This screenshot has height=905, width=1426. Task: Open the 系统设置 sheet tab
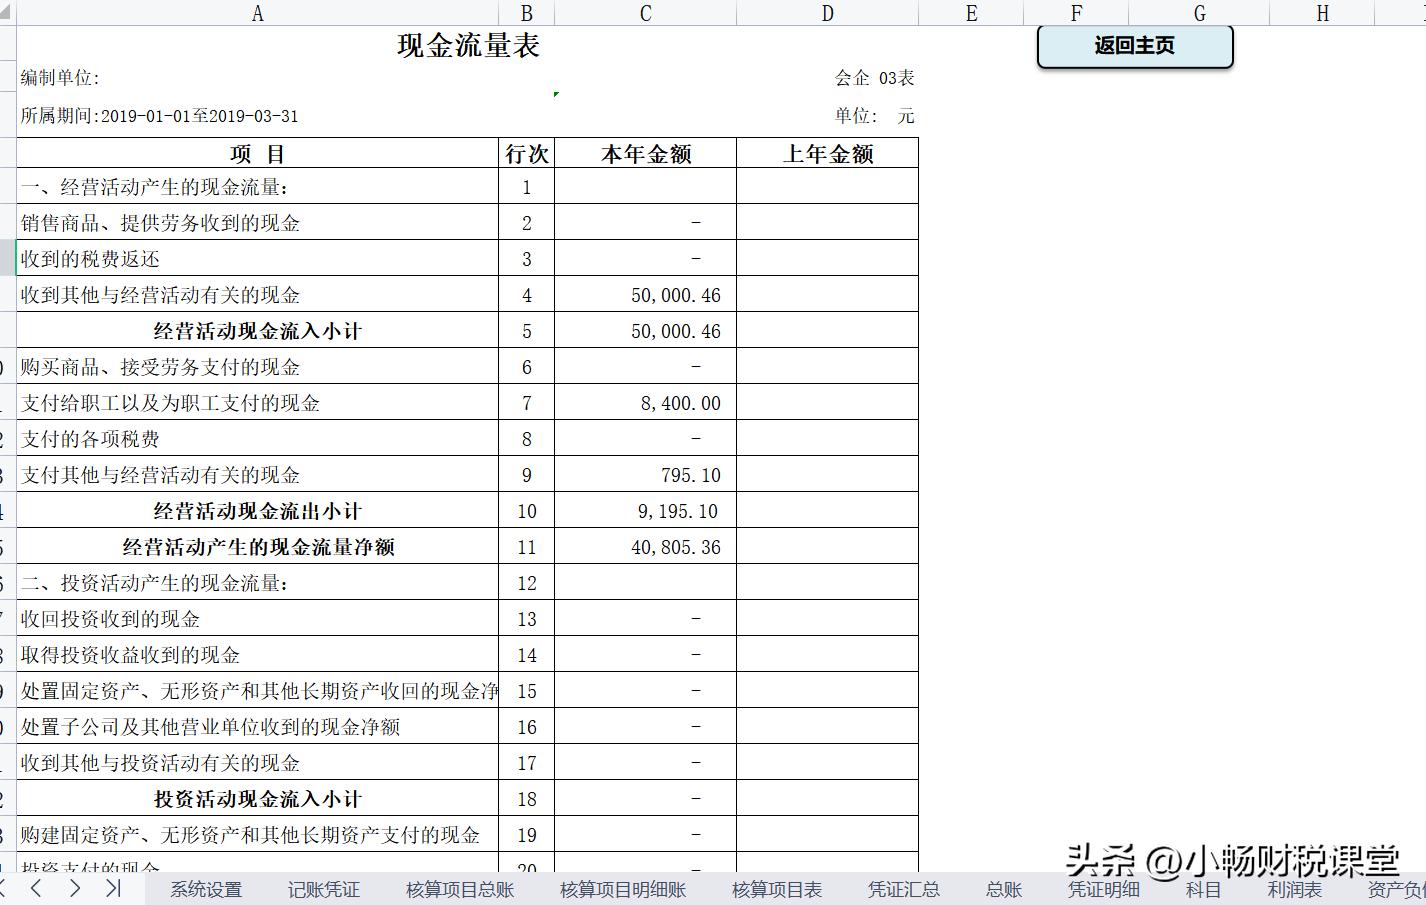click(206, 888)
